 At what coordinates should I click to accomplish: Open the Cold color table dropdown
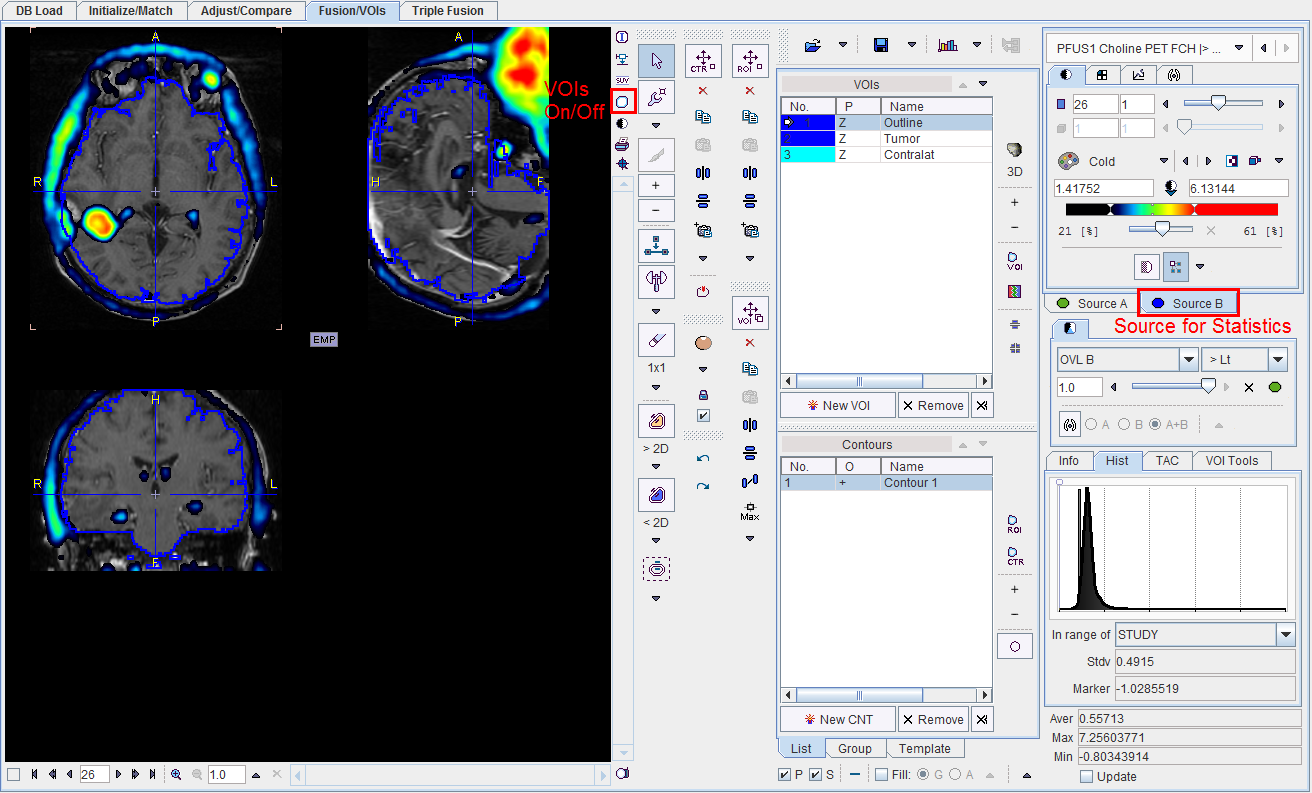tap(1164, 161)
